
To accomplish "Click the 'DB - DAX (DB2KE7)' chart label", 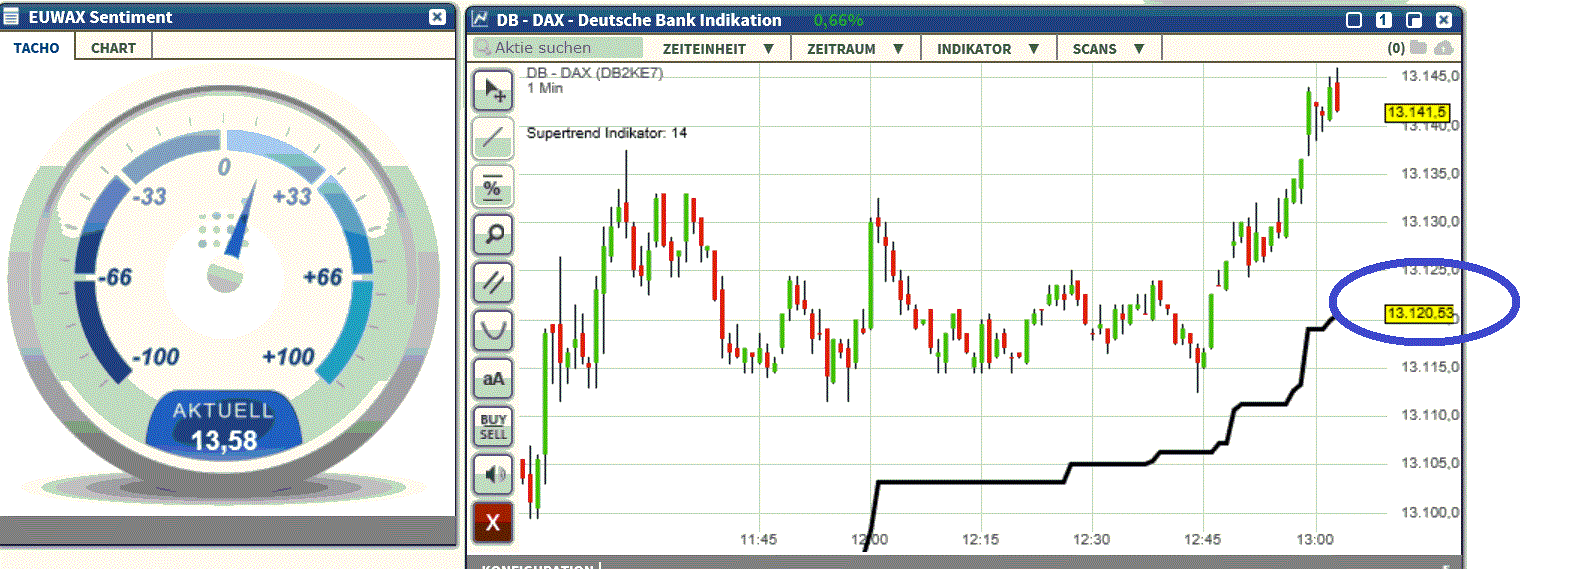I will pos(595,73).
